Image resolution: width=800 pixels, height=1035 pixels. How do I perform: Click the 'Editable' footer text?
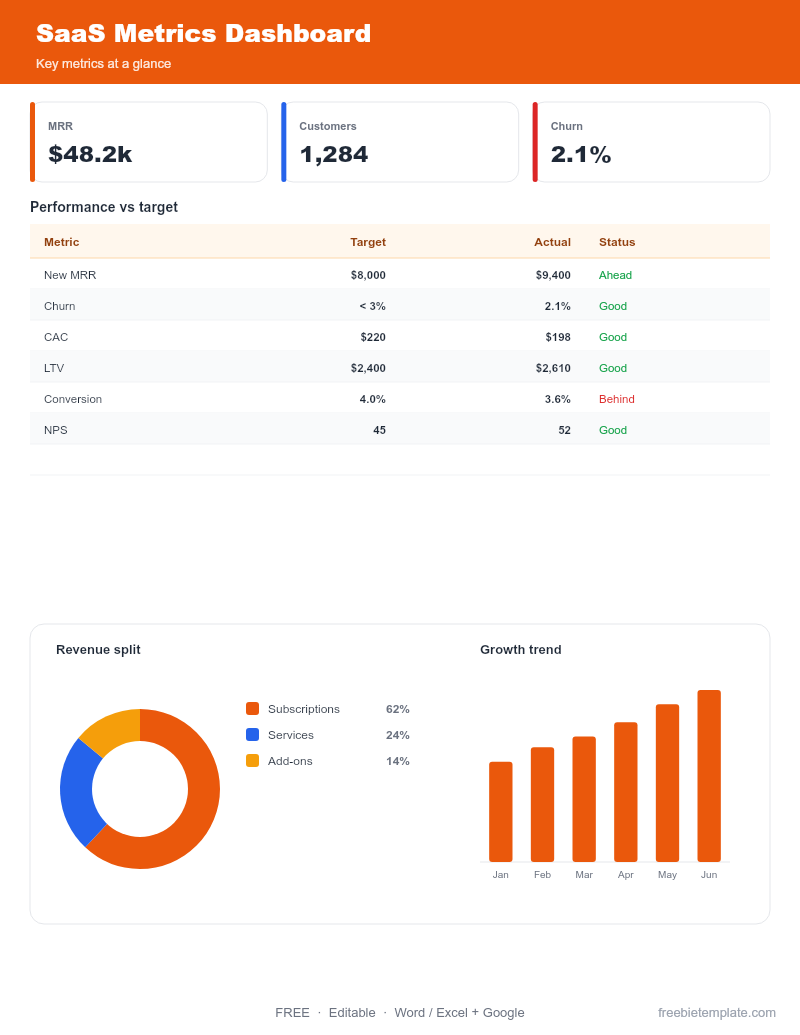[352, 1013]
